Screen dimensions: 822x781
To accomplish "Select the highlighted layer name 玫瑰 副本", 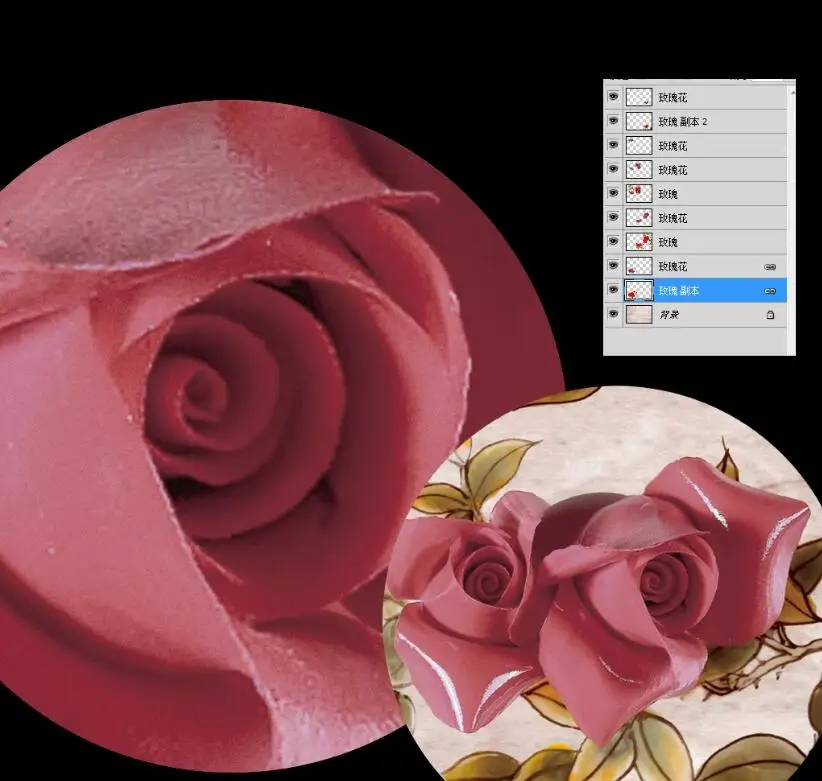I will click(x=679, y=291).
